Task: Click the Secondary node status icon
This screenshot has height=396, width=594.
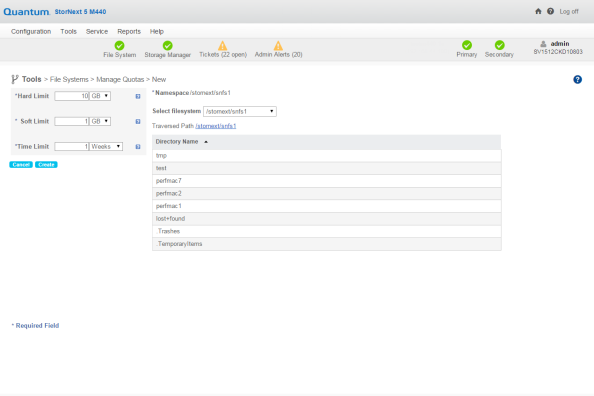Action: pyautogui.click(x=499, y=45)
